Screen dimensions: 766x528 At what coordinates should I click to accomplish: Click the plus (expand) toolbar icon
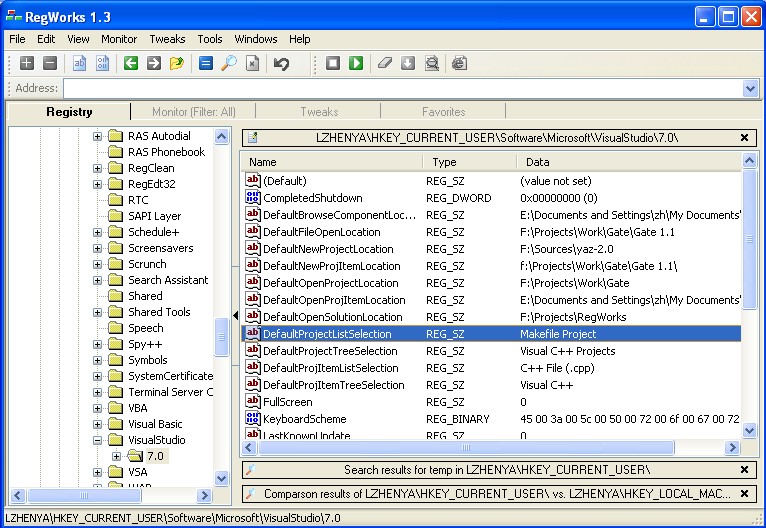27,63
